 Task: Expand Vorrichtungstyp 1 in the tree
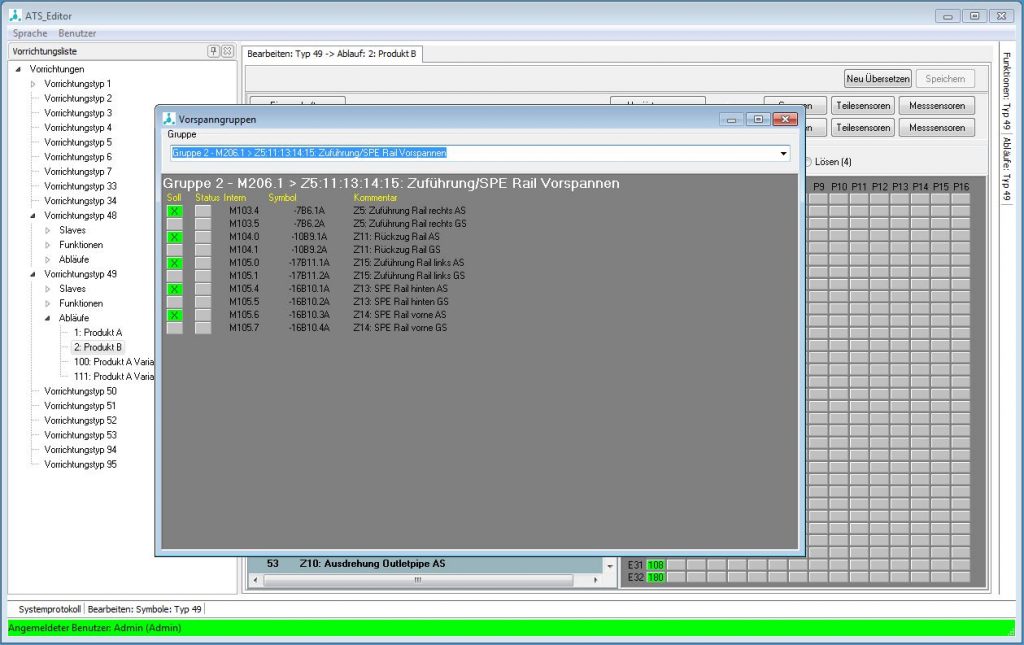(33, 84)
